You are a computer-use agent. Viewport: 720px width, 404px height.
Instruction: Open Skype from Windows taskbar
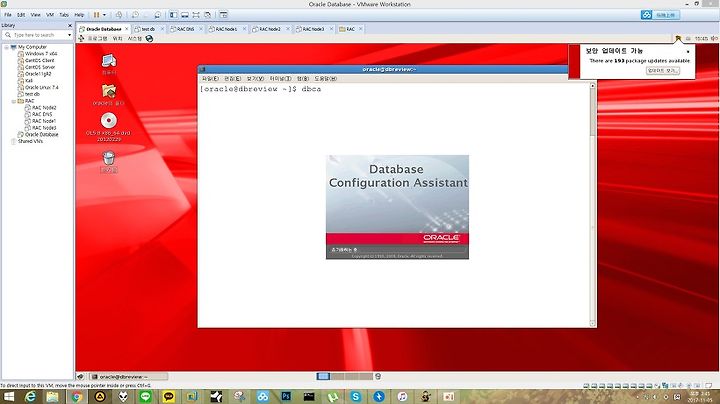pyautogui.click(x=355, y=397)
